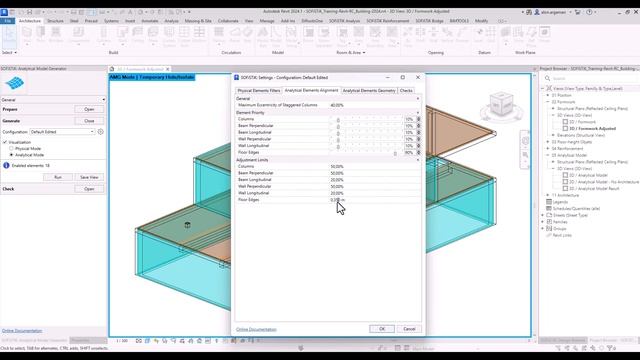Click checkbox icon of 3D / Formwork Adjusted
Screen dimensions: 640x360
click(x=565, y=129)
